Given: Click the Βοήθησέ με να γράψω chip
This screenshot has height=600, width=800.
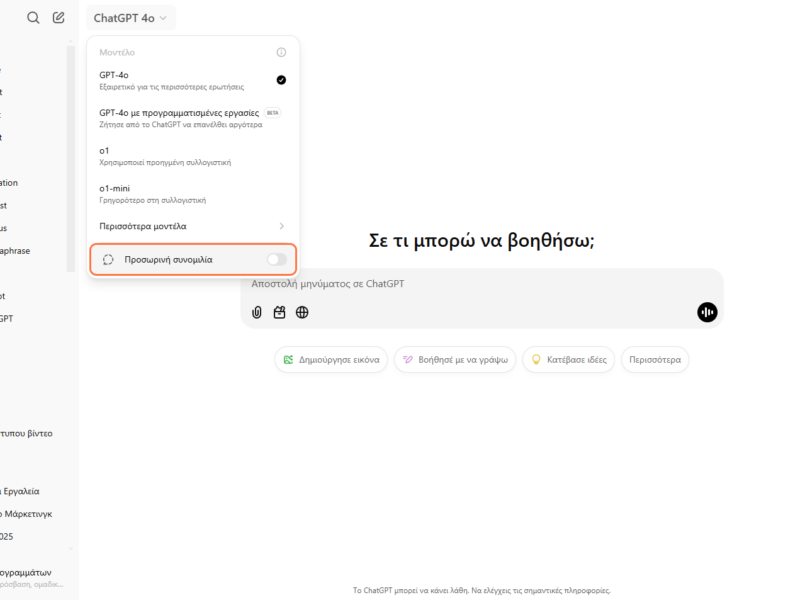Looking at the screenshot, I should point(455,360).
